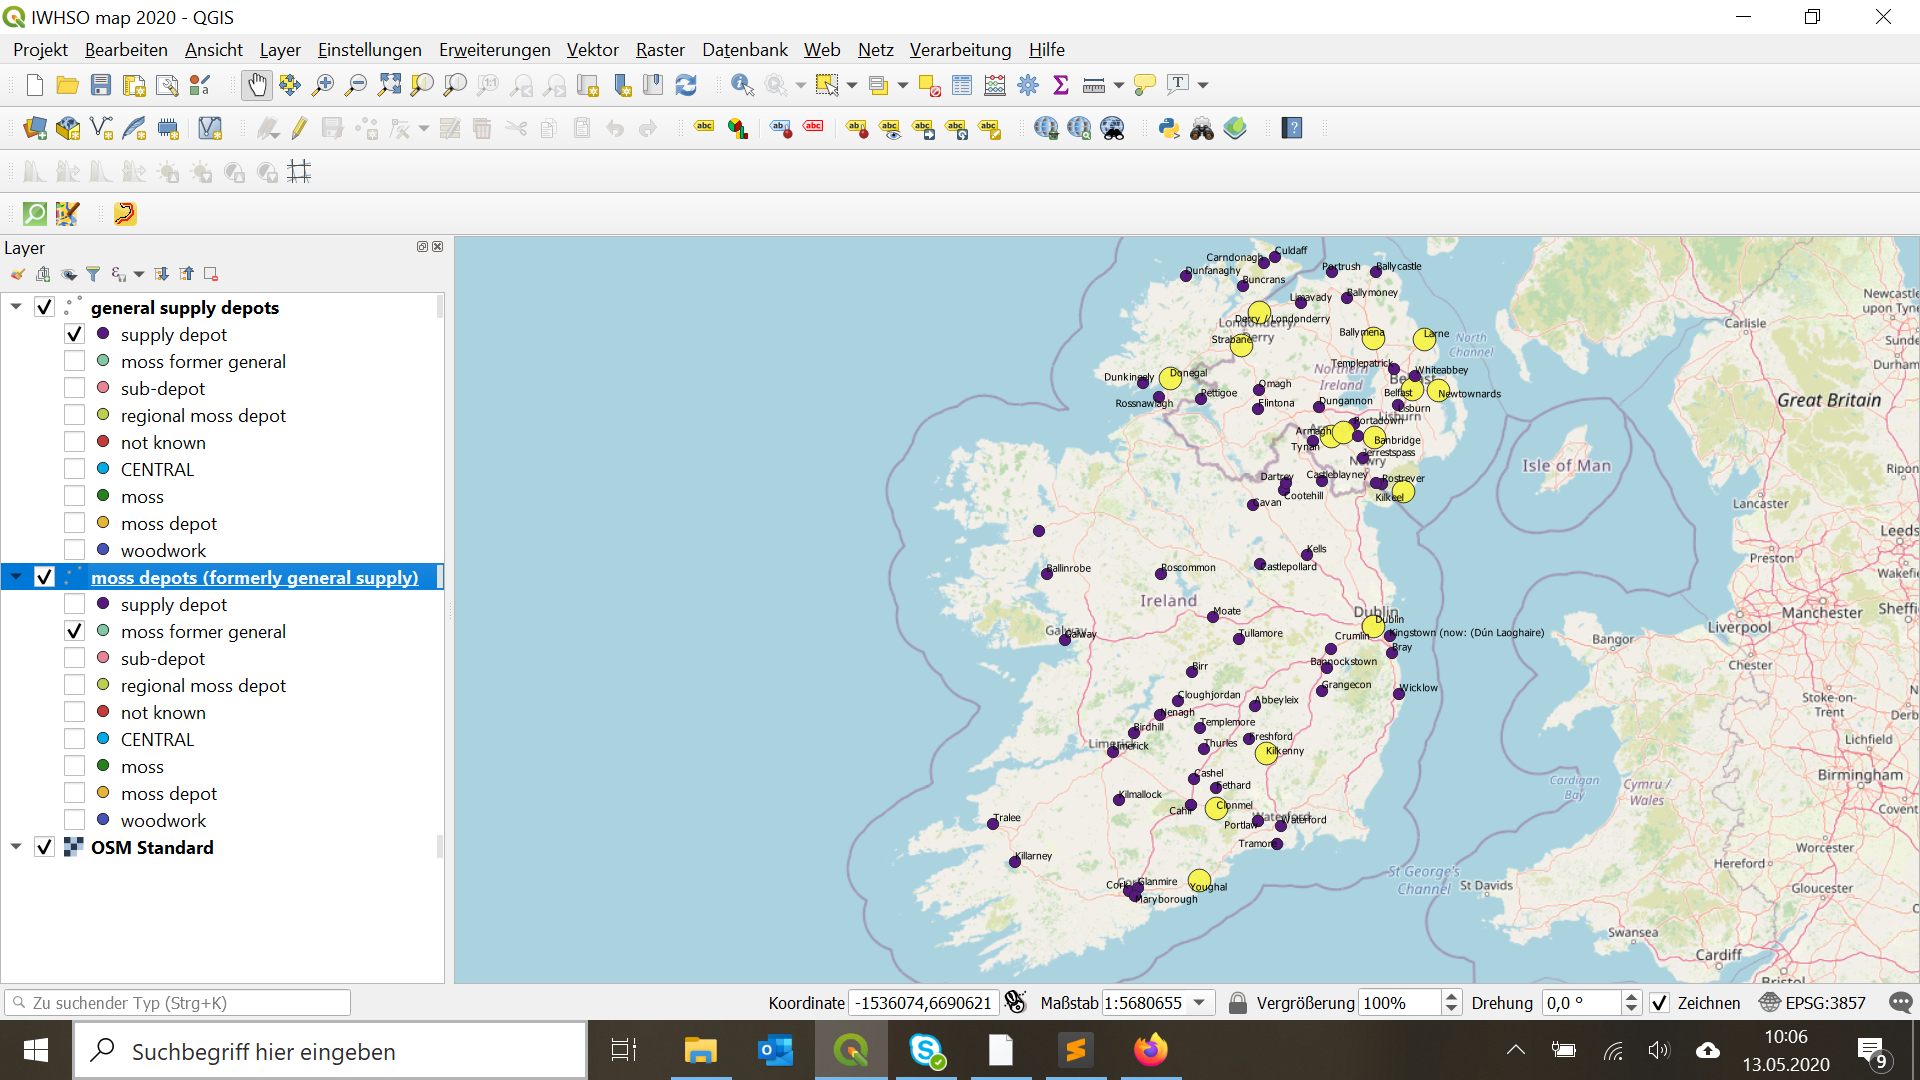The height and width of the screenshot is (1080, 1920).
Task: Toggle the Zeichnen render checkbox
Action: (x=1662, y=1003)
